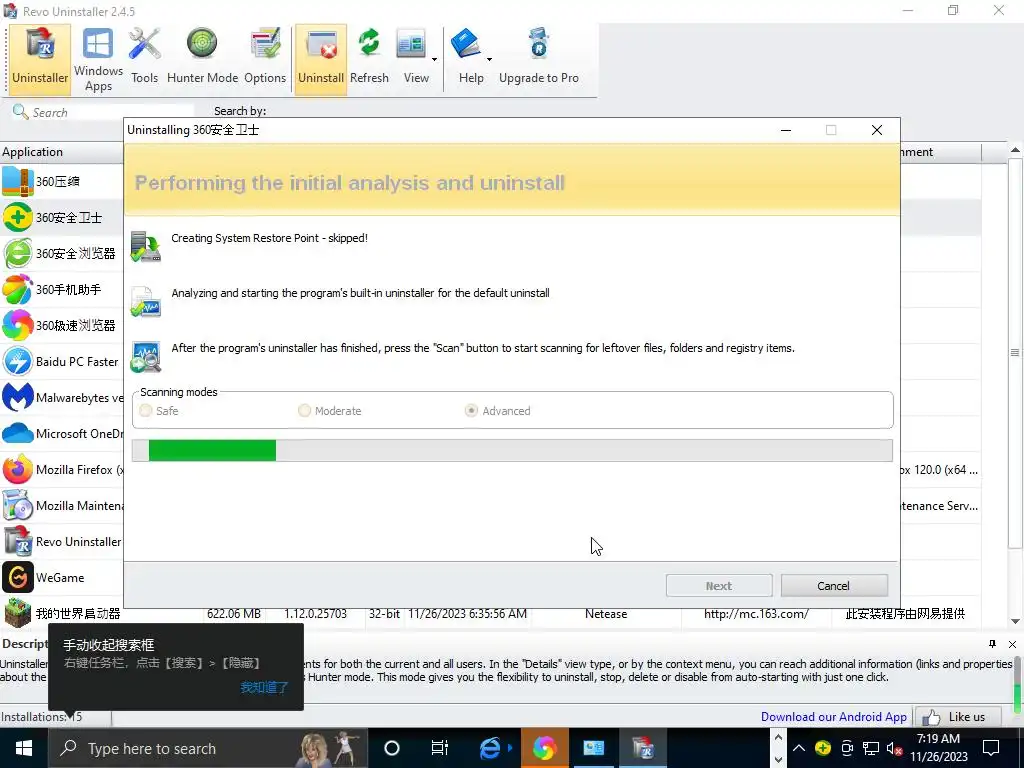1024x768 pixels.
Task: Click the Next button in dialog
Action: 719,586
